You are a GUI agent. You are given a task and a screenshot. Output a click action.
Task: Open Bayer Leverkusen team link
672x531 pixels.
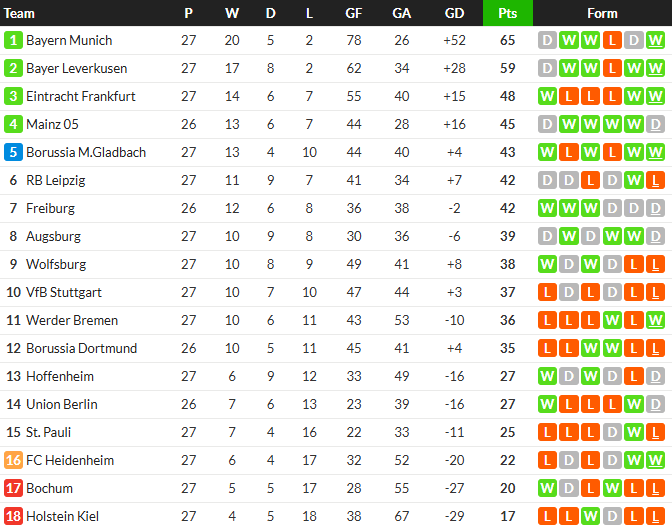pyautogui.click(x=75, y=69)
